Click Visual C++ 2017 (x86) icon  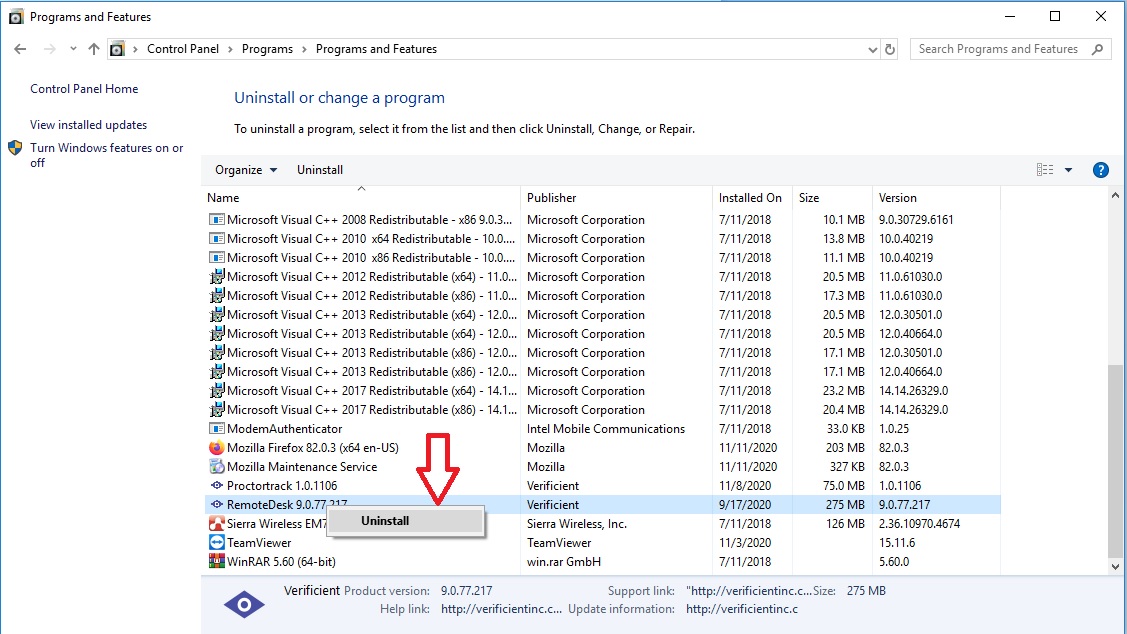[216, 410]
